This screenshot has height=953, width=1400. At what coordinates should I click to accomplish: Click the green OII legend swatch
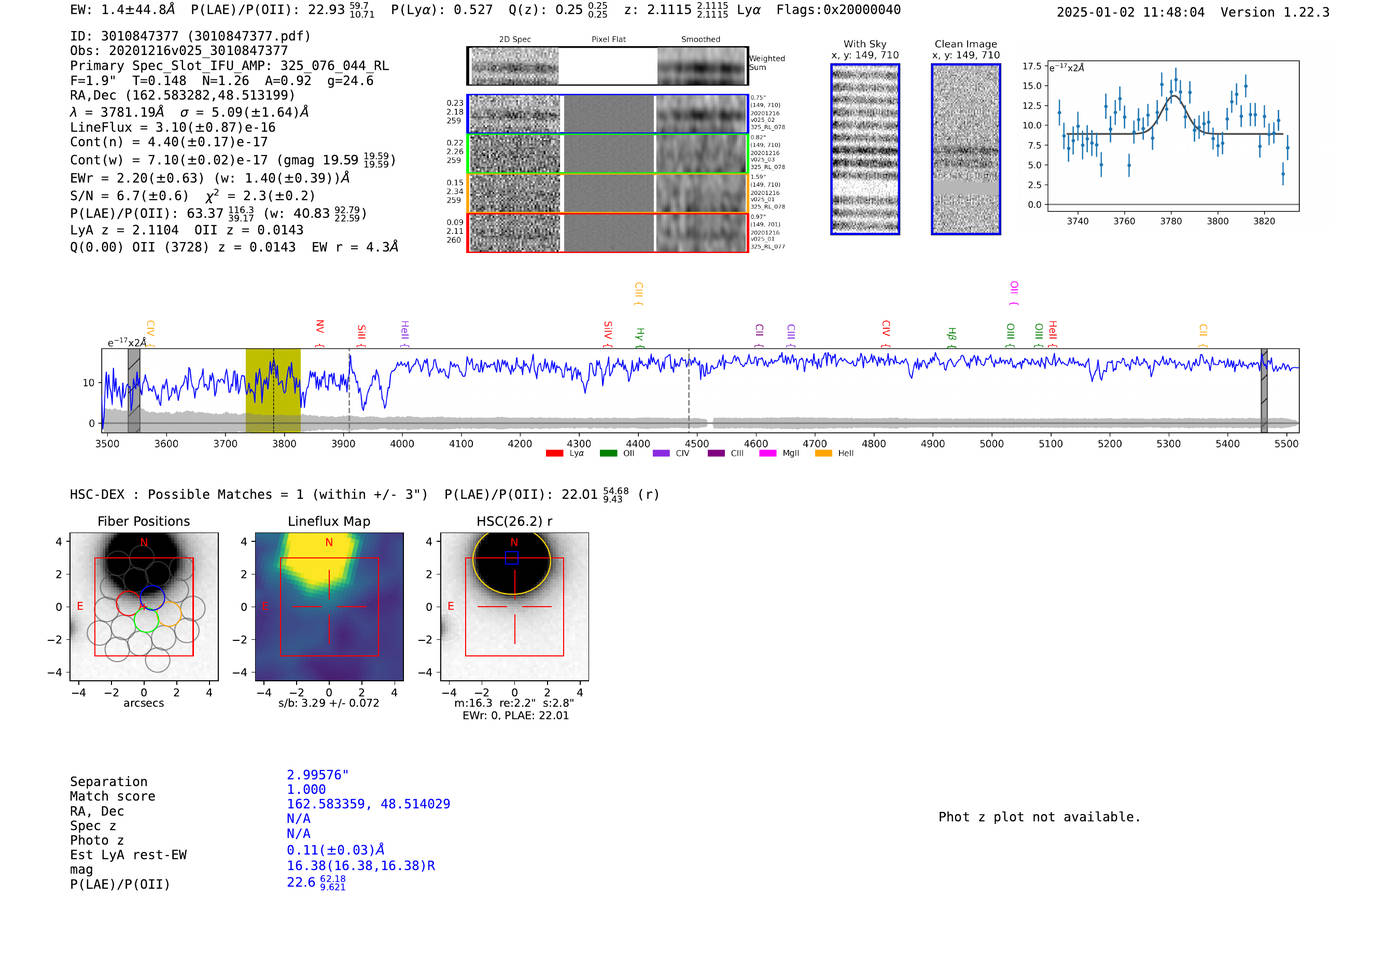608,453
